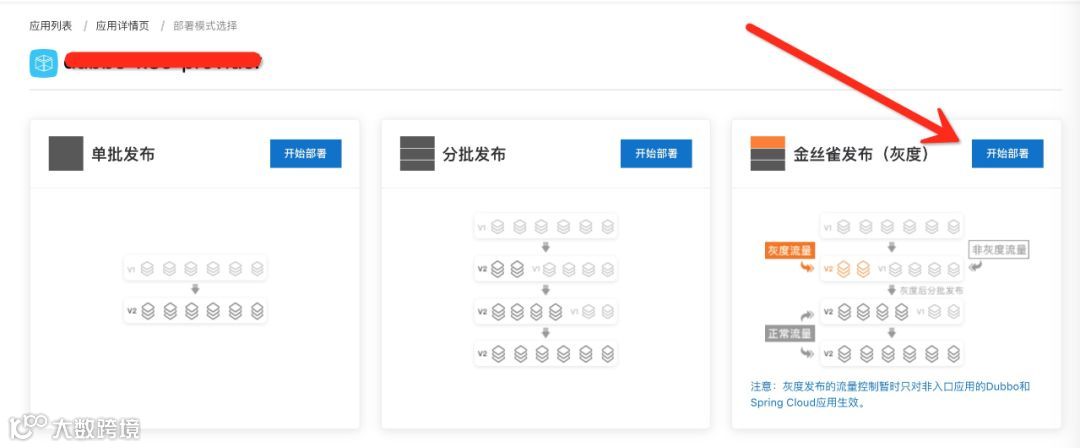
Task: Click the blue cube application icon
Action: 43,63
